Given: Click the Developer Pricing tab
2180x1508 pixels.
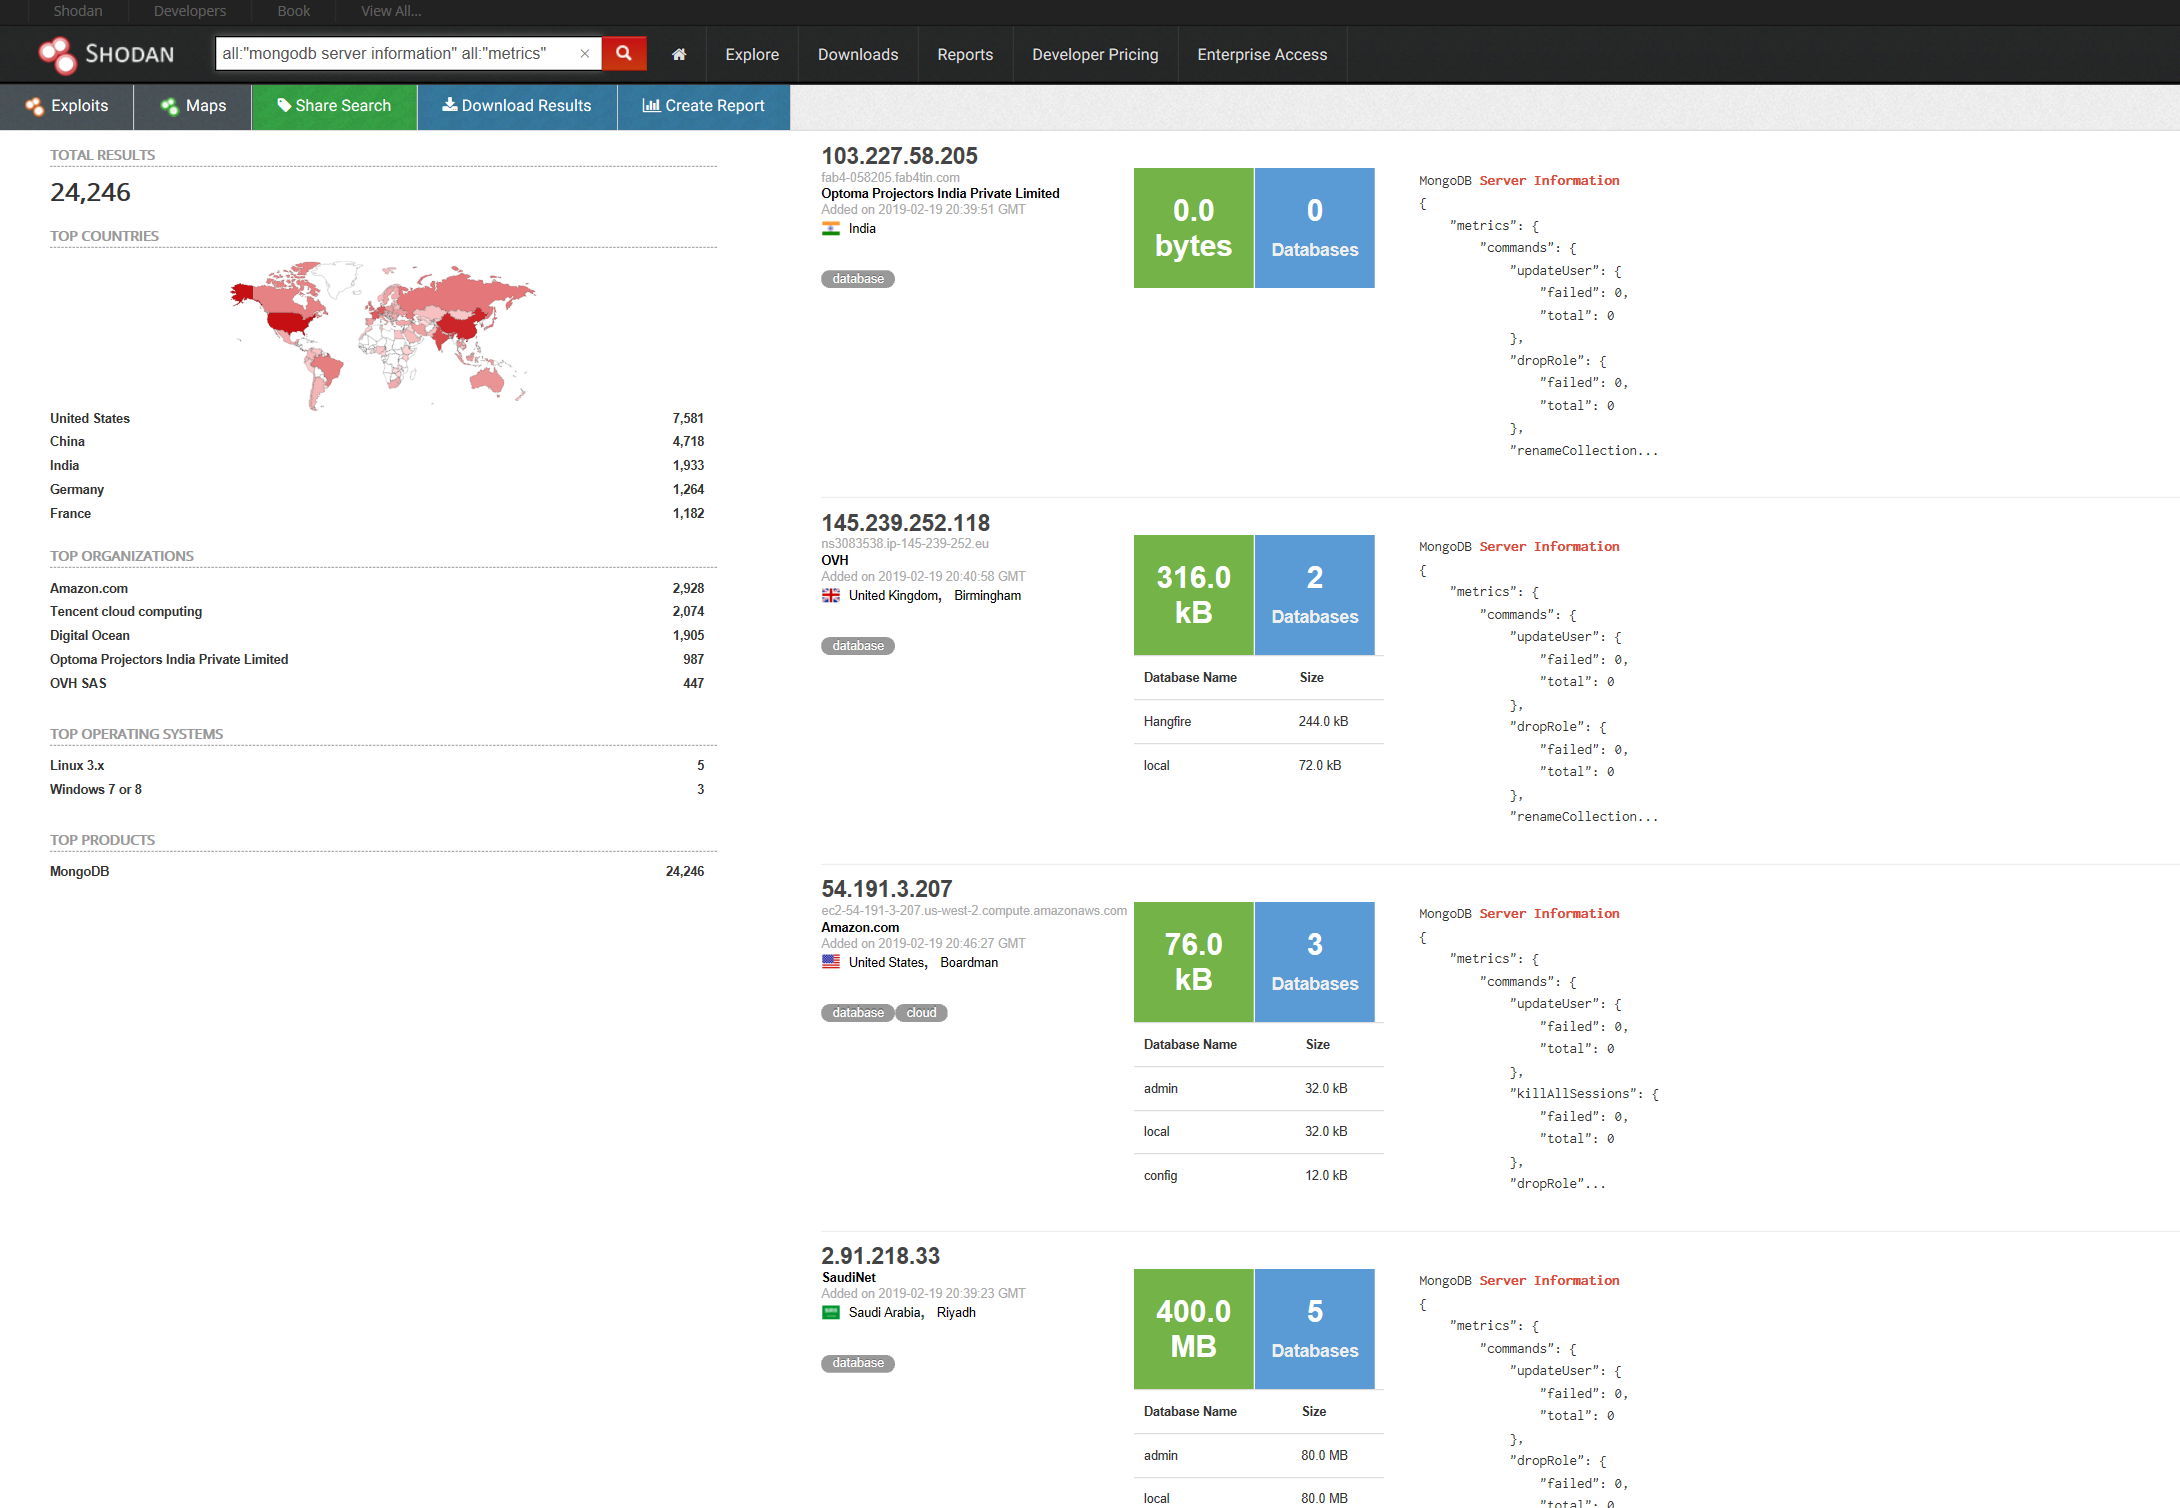Looking at the screenshot, I should click(1092, 55).
